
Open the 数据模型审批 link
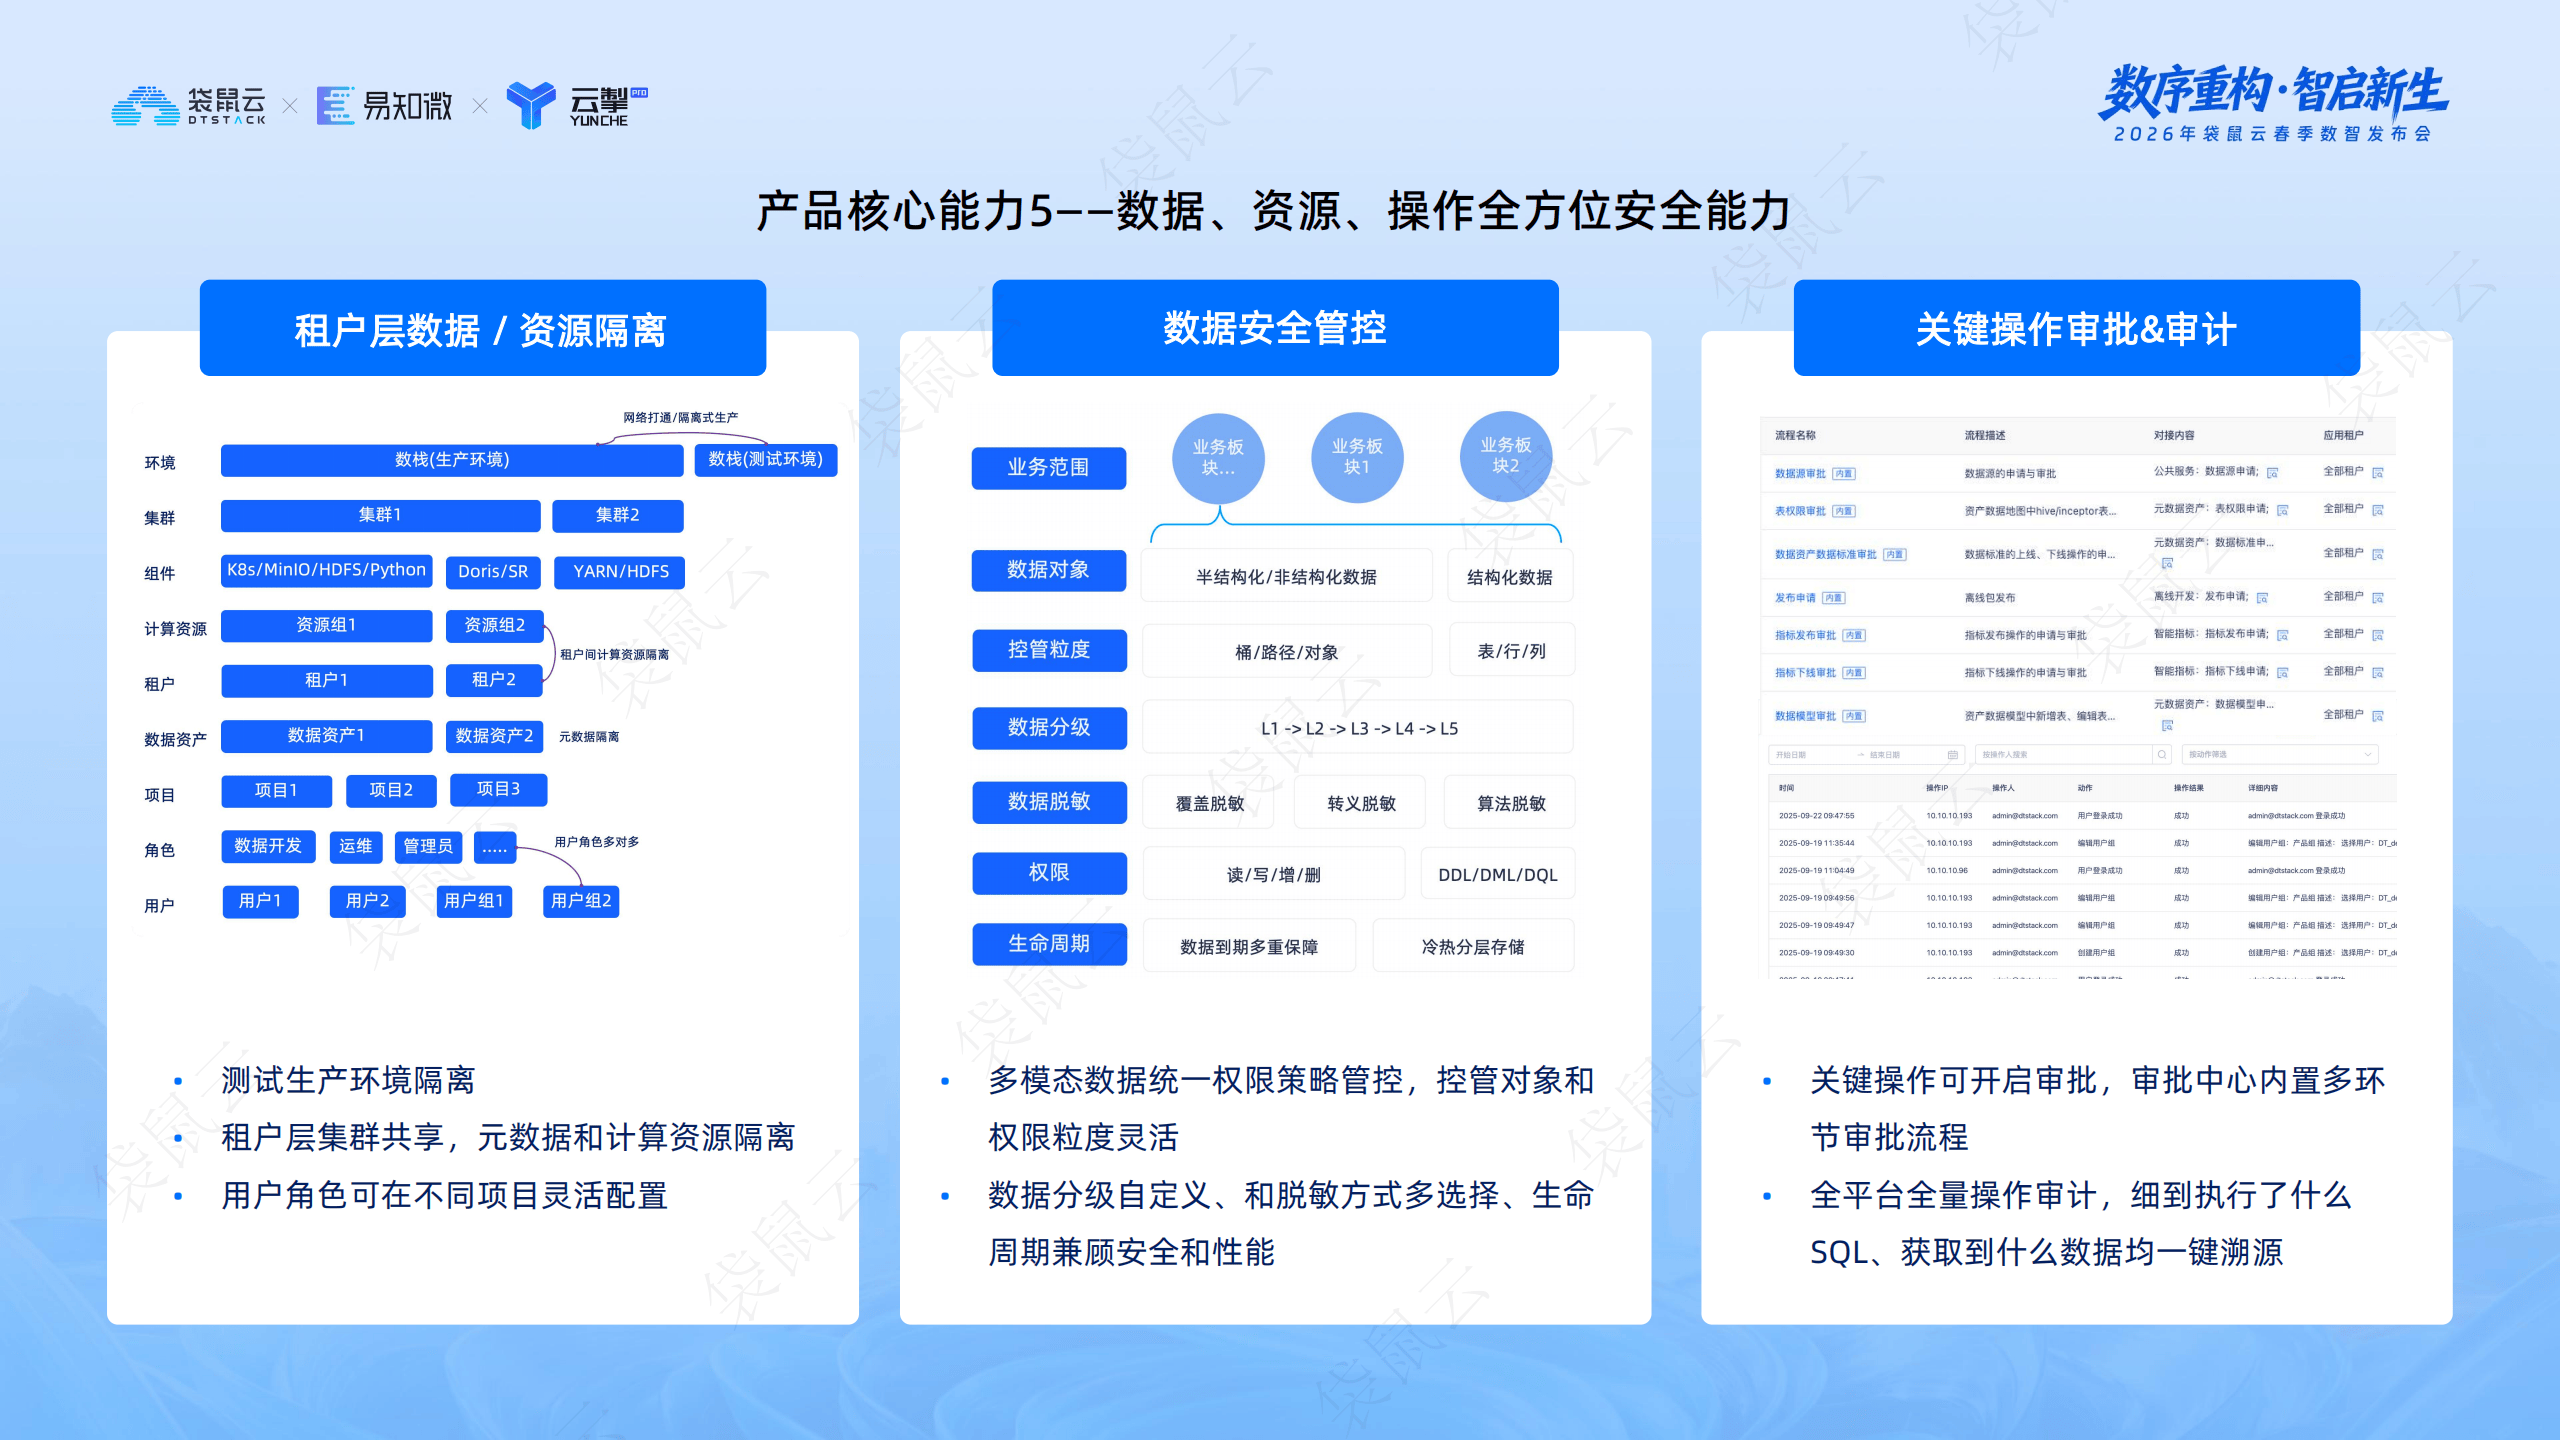tap(1805, 716)
